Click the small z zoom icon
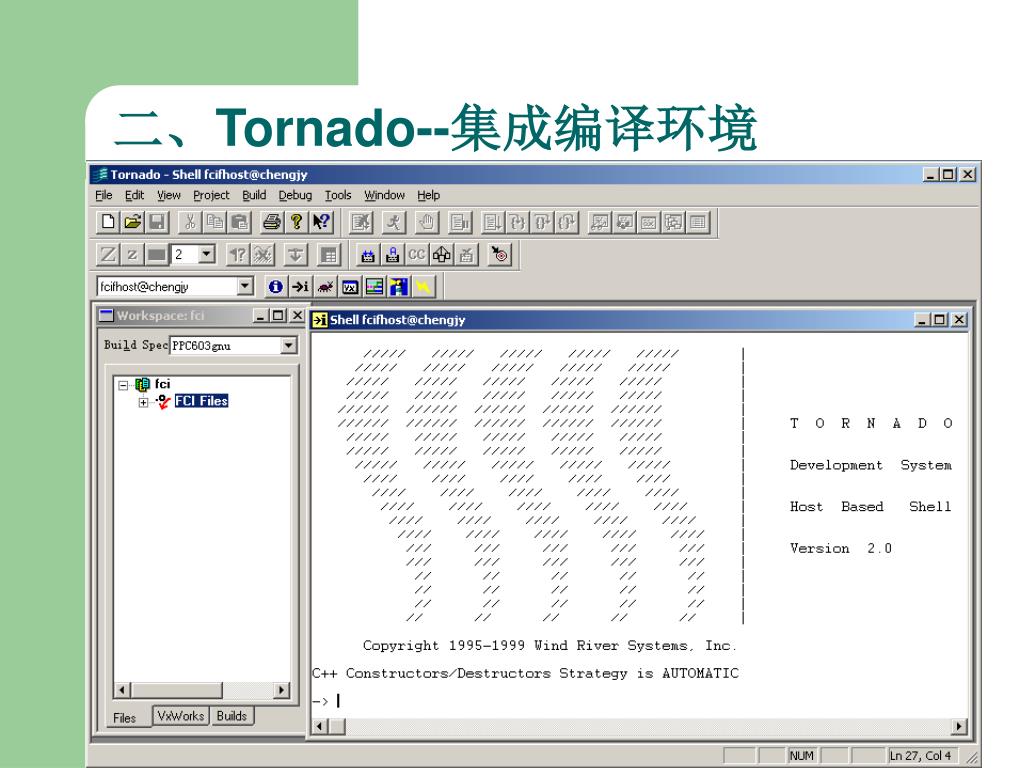1024x768 pixels. [132, 255]
